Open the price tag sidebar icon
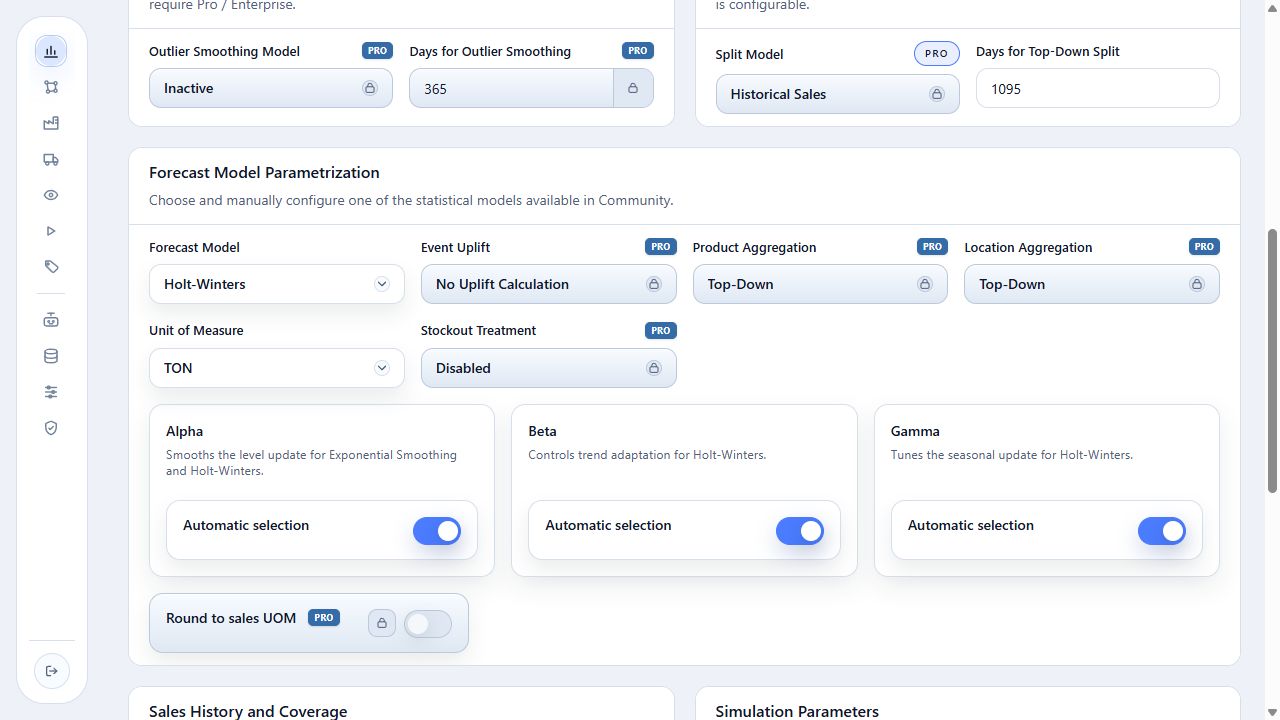1280x720 pixels. pyautogui.click(x=51, y=267)
